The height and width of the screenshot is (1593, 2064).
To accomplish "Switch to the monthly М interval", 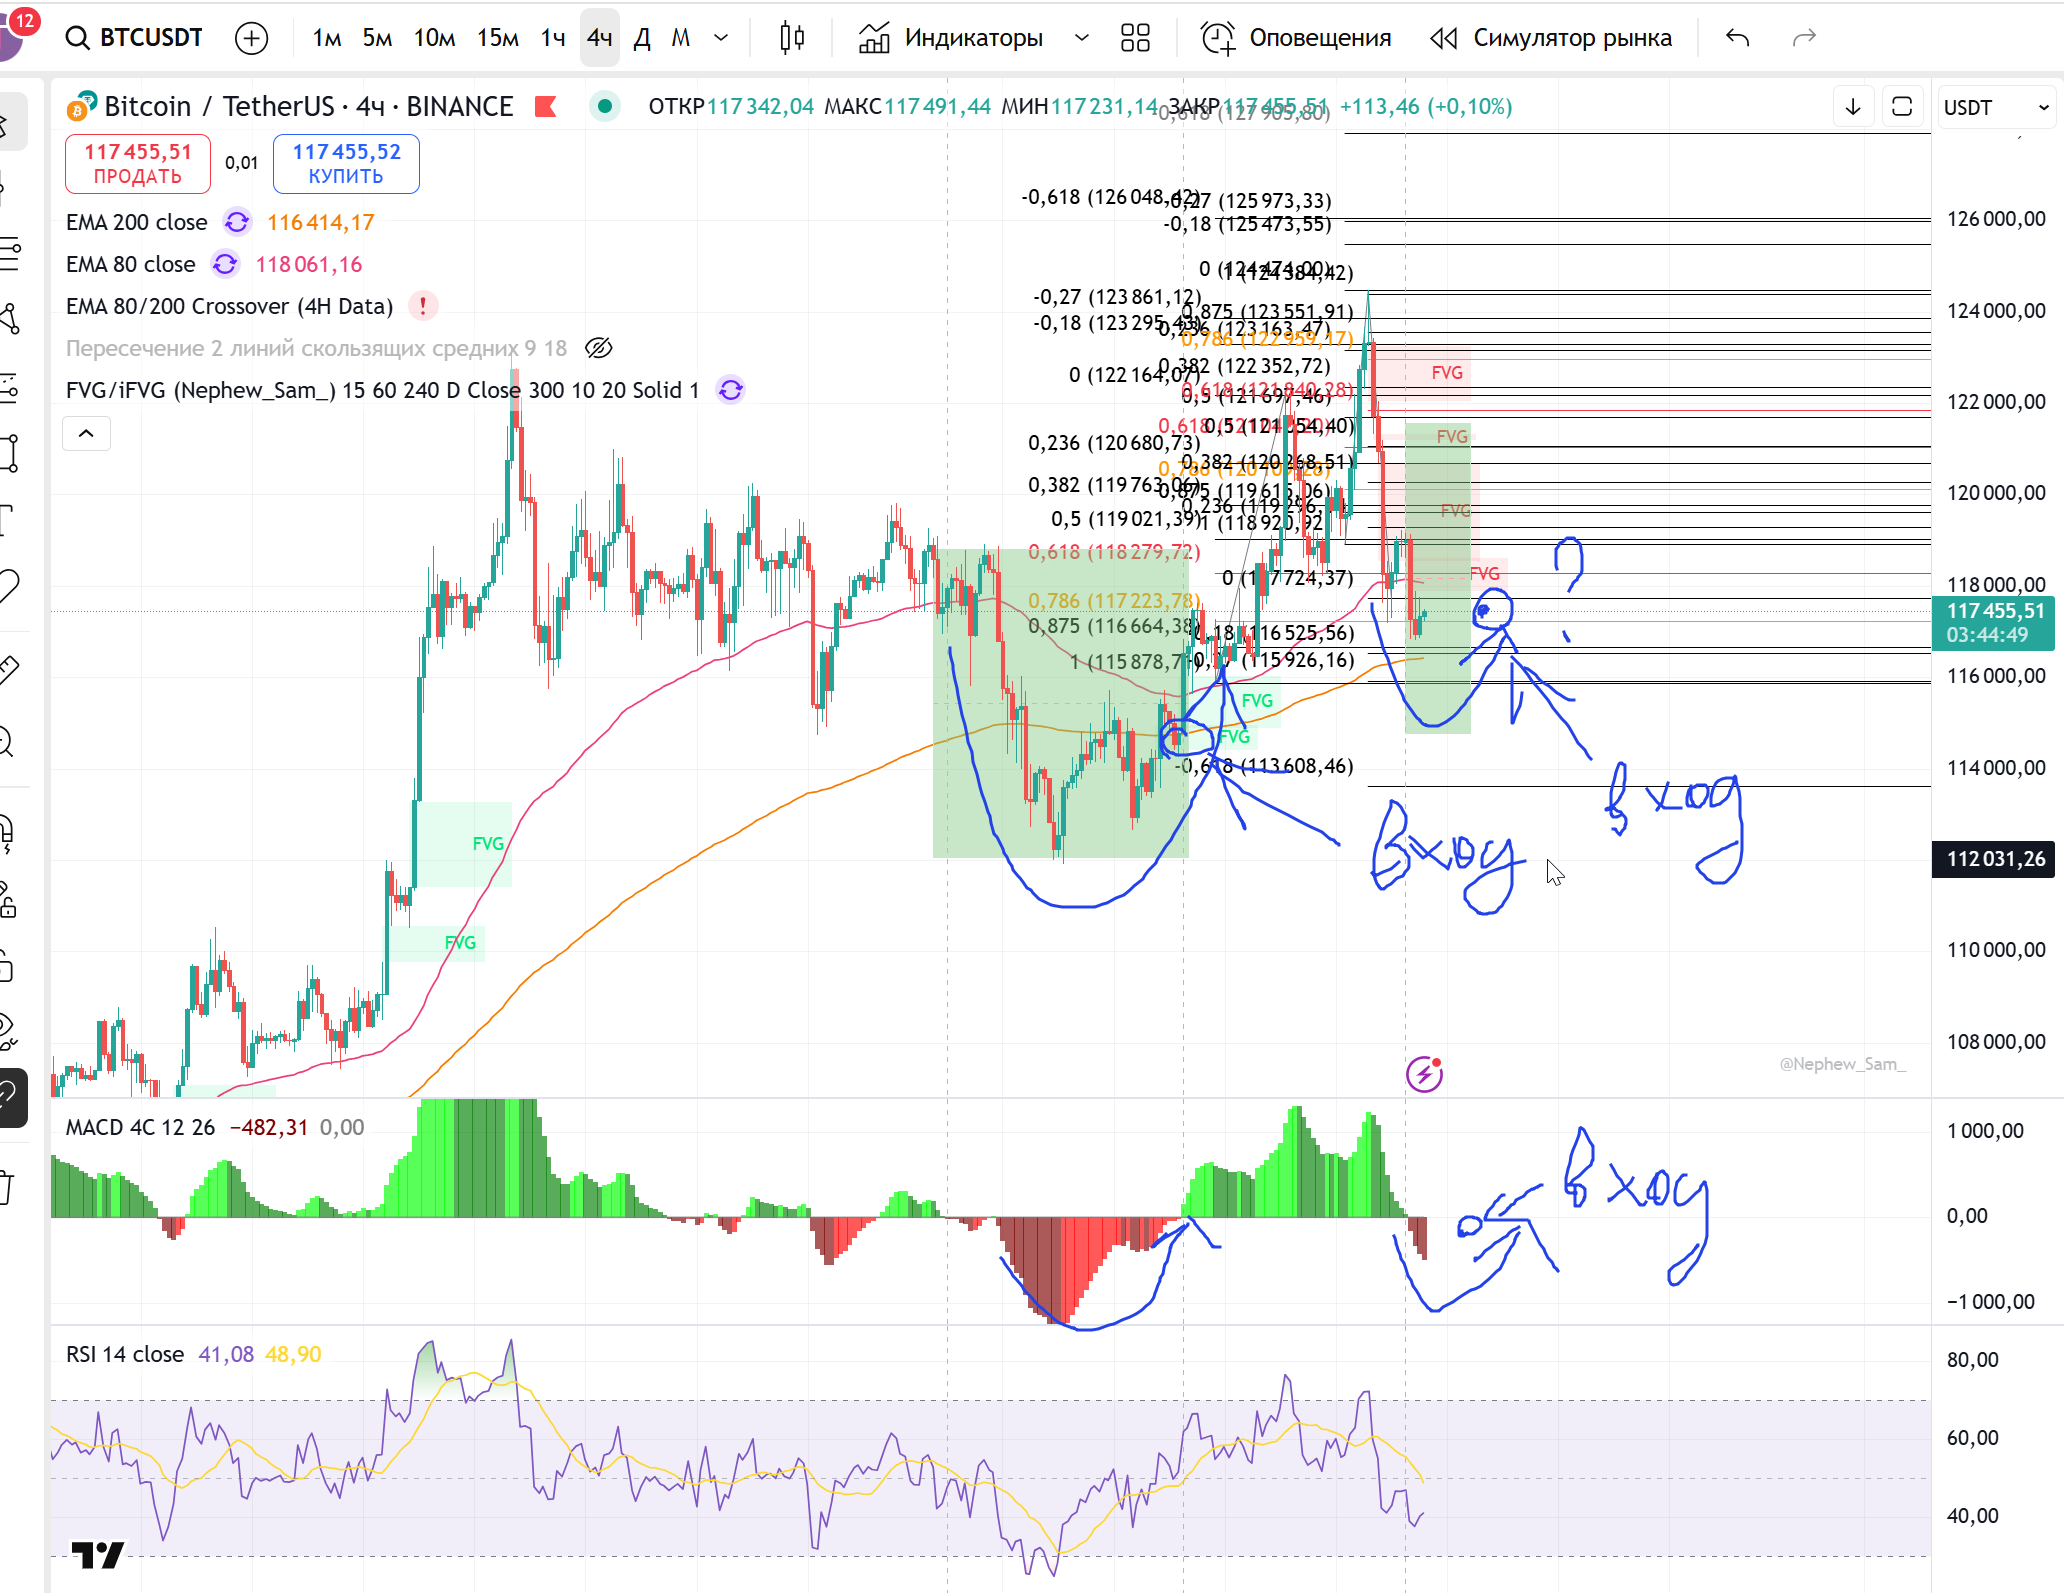I will click(681, 38).
